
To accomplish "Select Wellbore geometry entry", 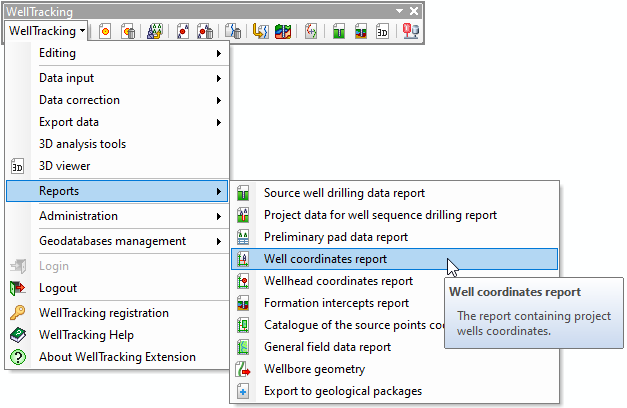I will pyautogui.click(x=394, y=369).
